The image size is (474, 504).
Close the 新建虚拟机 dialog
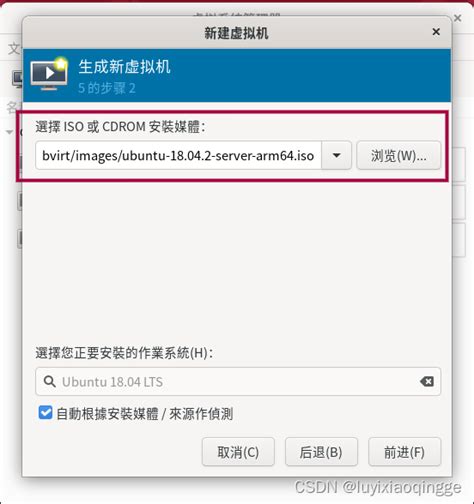pyautogui.click(x=436, y=32)
